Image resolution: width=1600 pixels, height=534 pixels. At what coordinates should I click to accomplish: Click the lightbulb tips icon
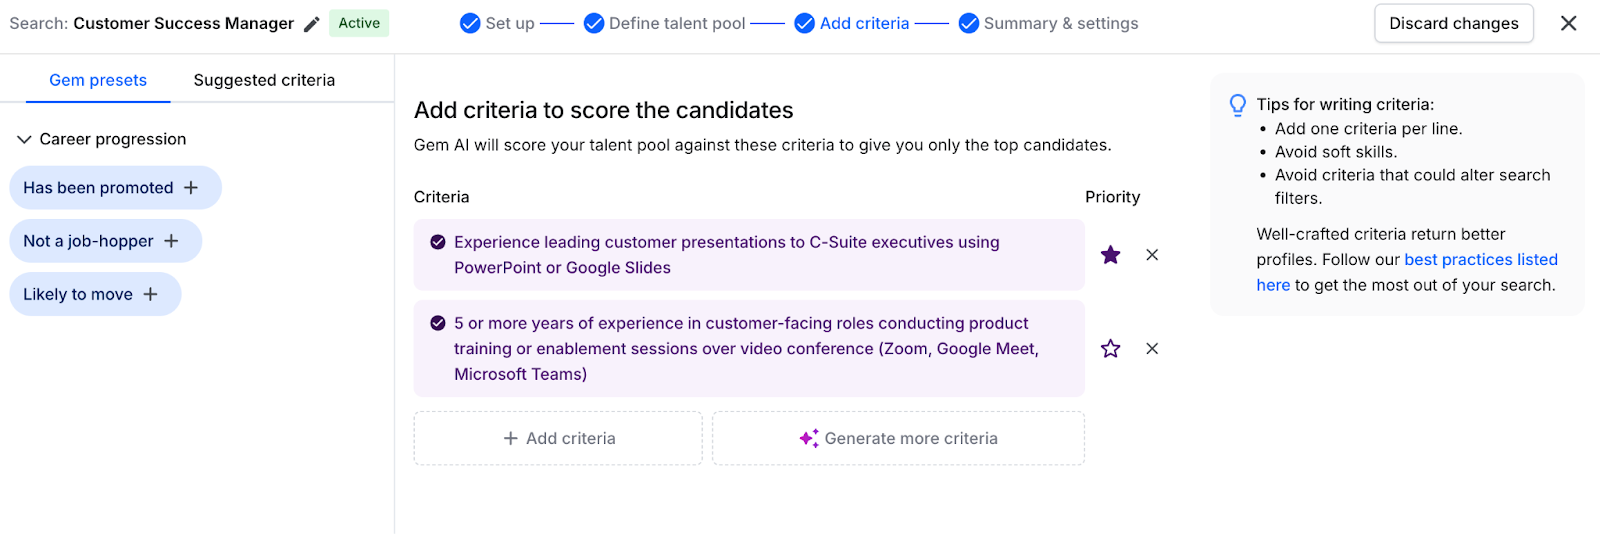(1238, 105)
